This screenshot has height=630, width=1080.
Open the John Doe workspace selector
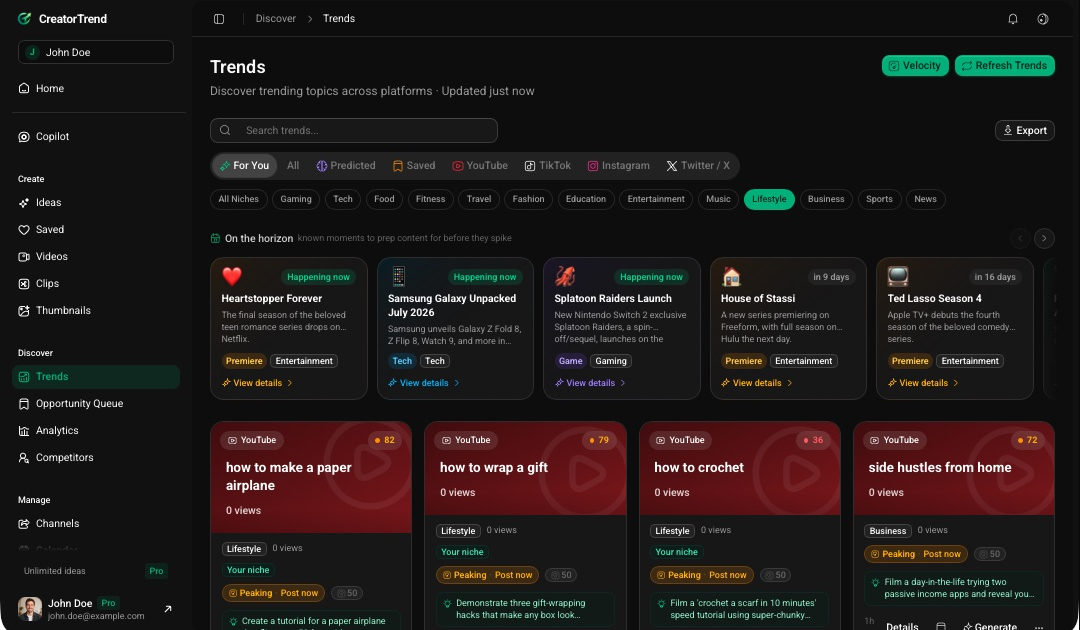point(96,52)
